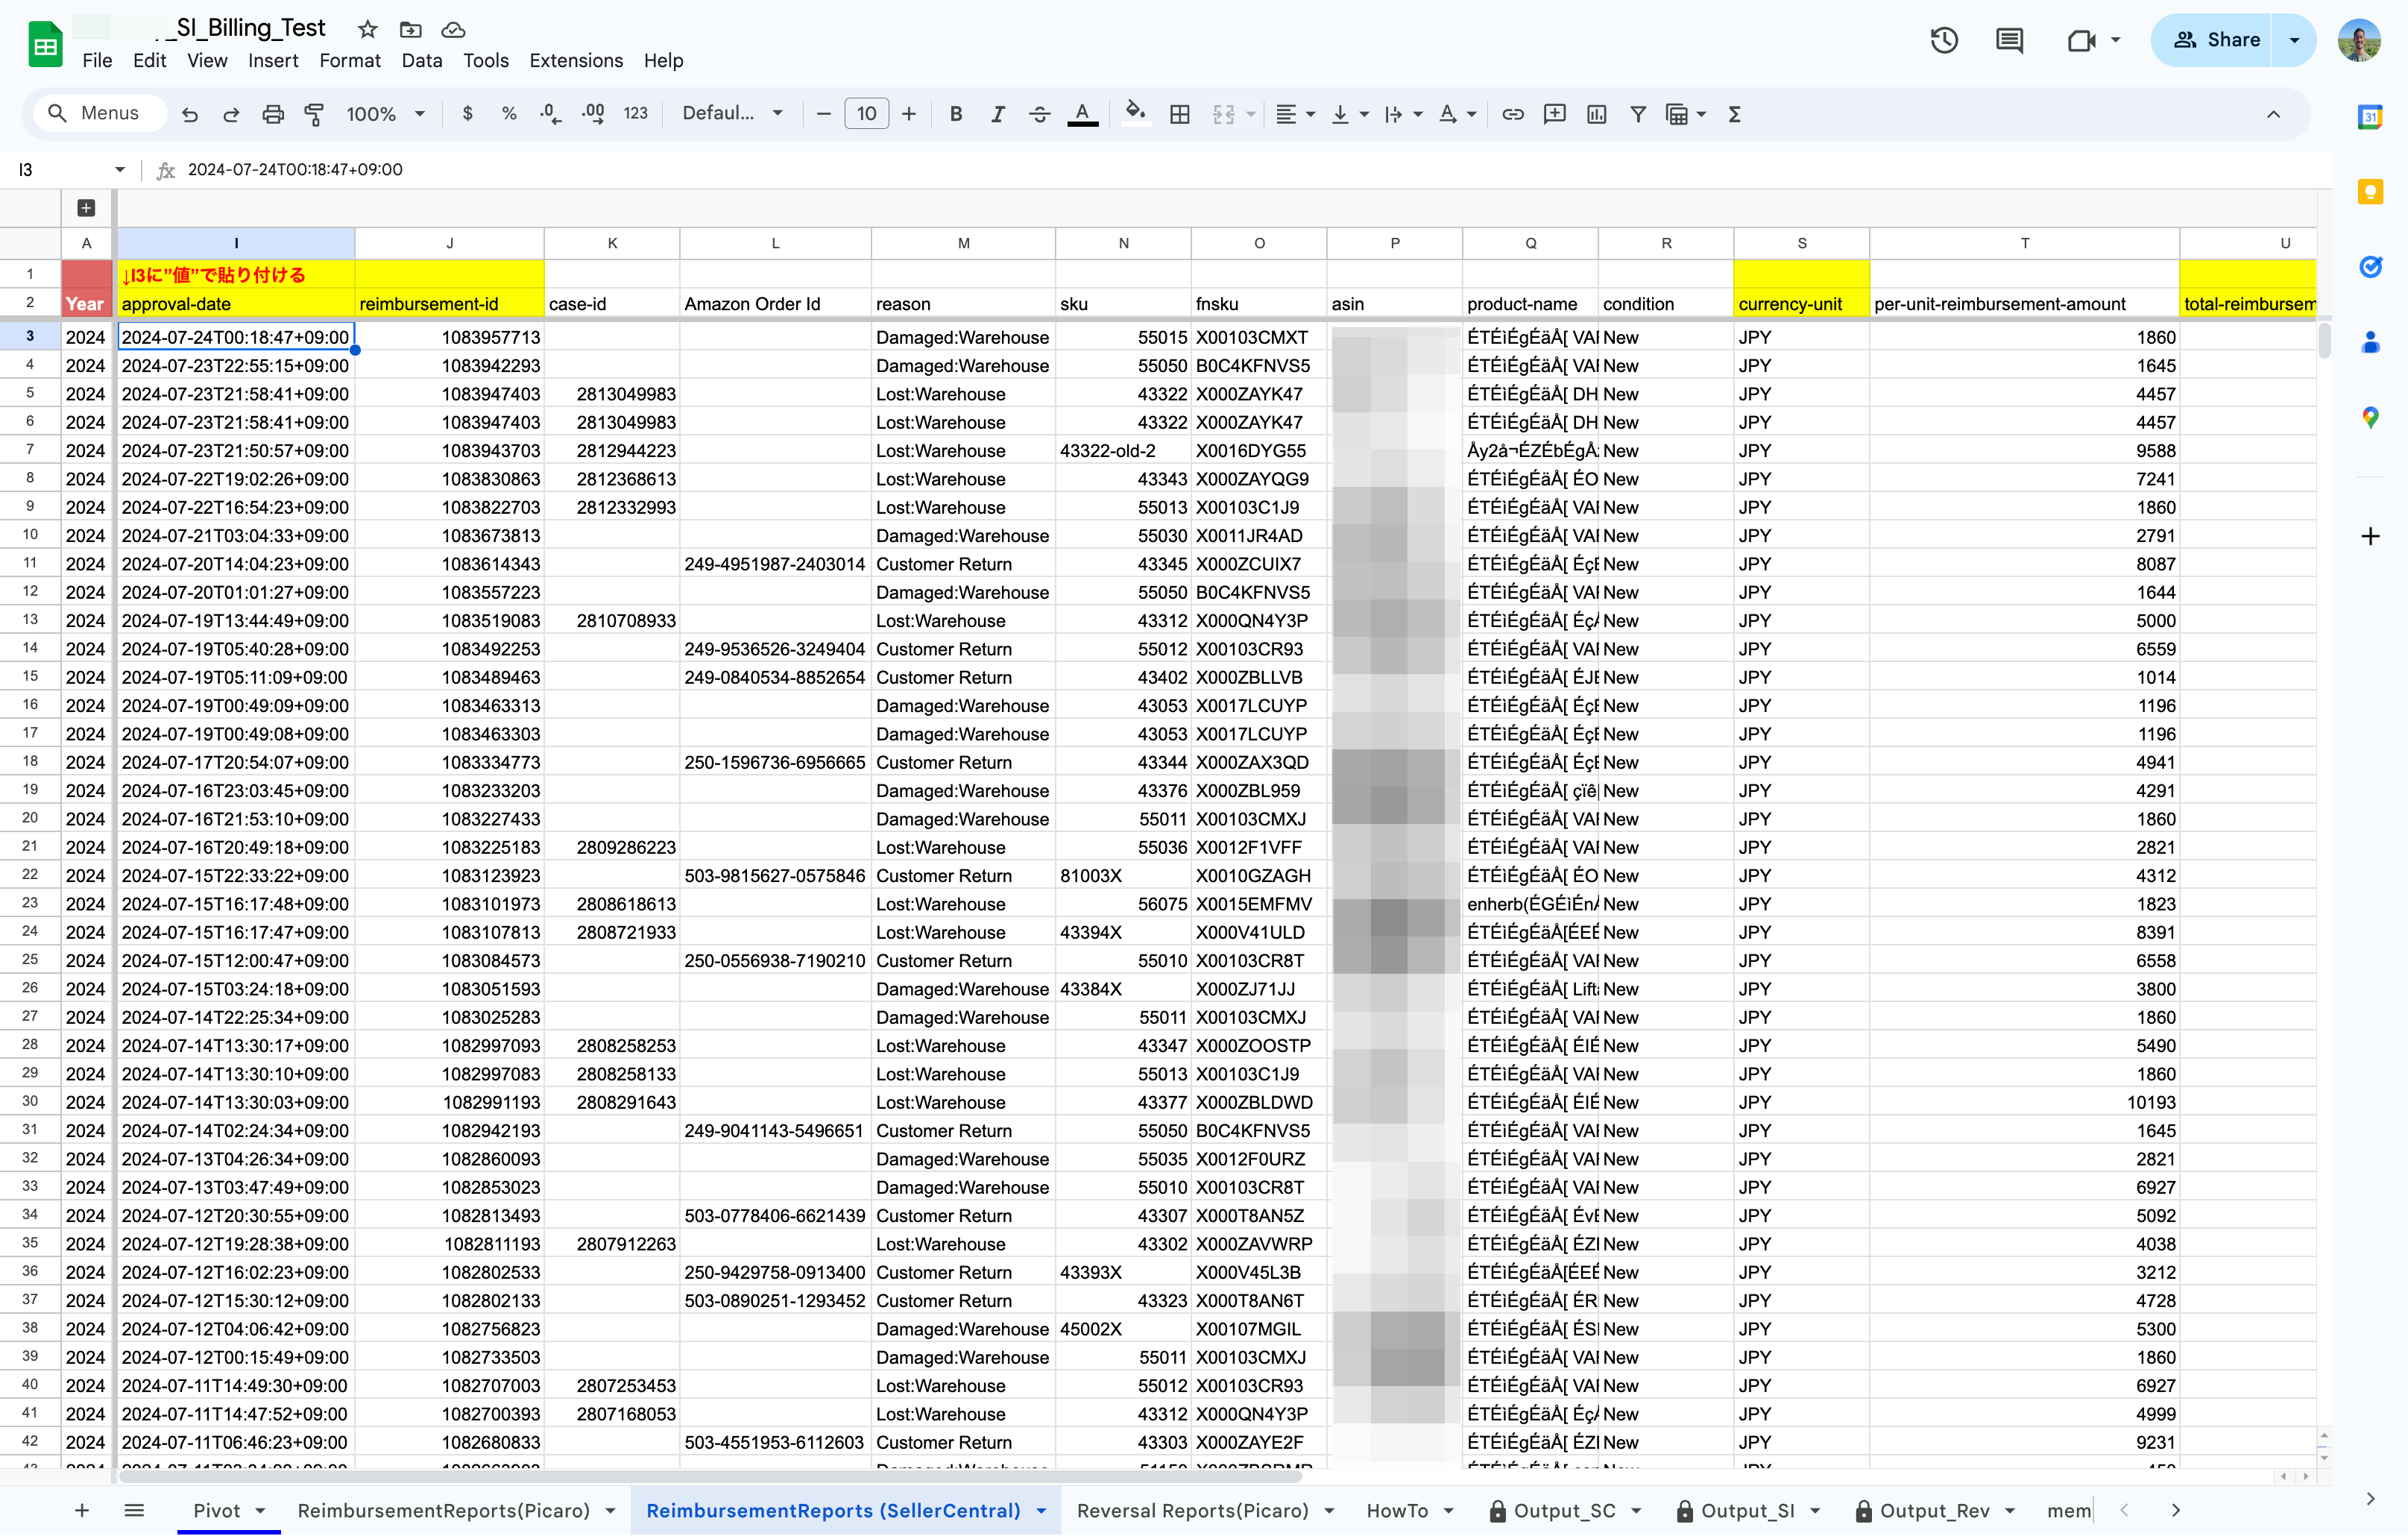
Task: Open the Extensions menu
Action: 576,61
